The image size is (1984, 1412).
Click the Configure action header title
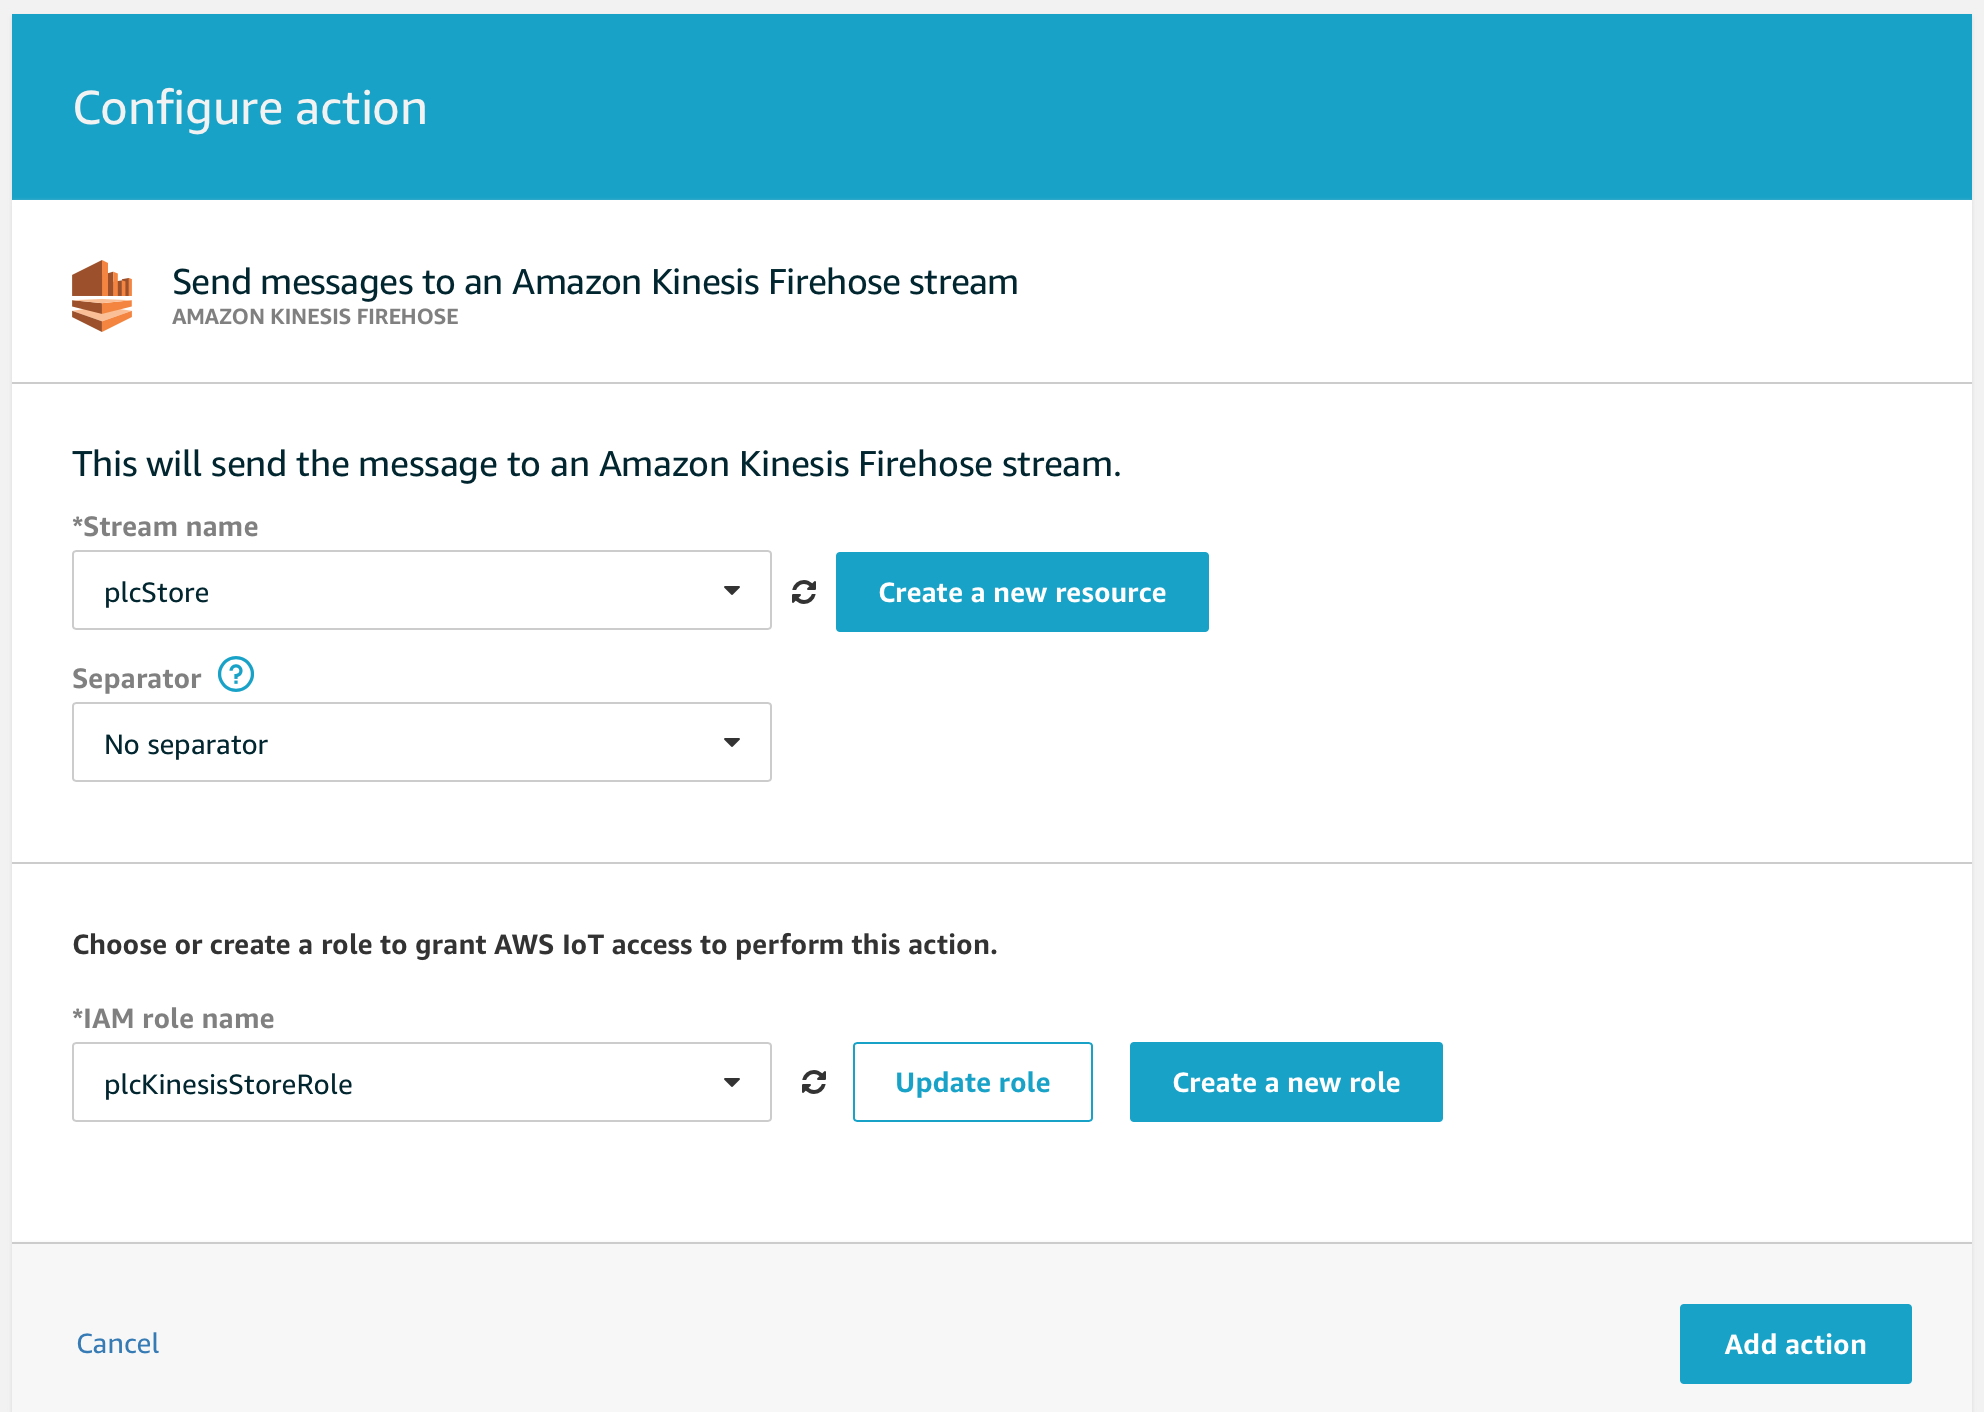[x=250, y=108]
